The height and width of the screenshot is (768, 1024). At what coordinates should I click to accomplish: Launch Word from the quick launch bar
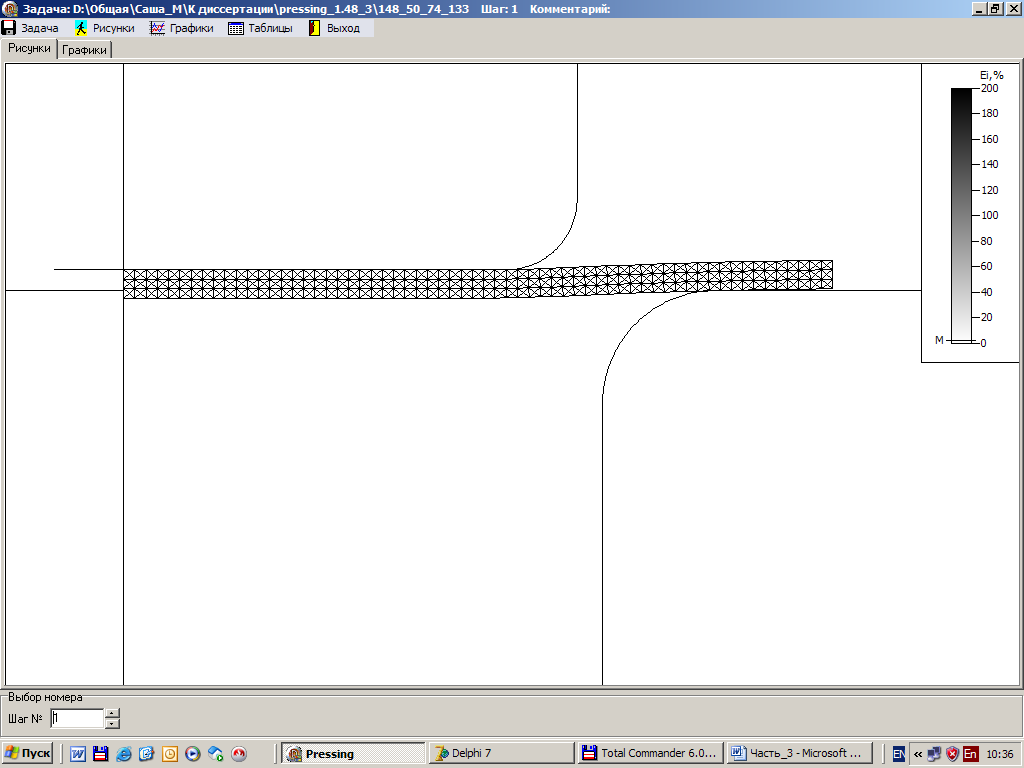(x=78, y=754)
